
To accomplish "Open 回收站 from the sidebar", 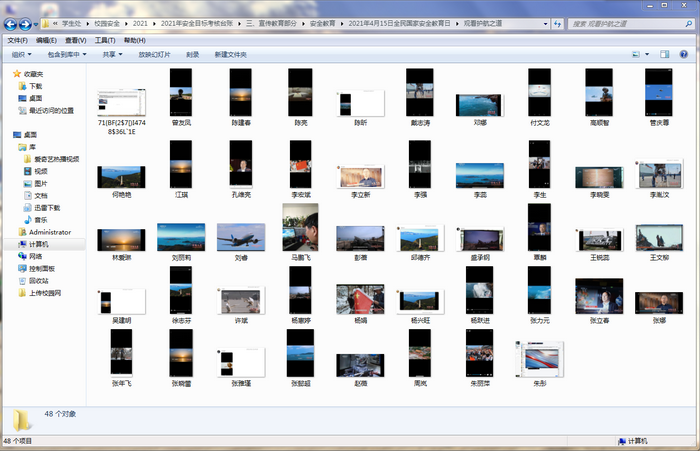I will [40, 281].
